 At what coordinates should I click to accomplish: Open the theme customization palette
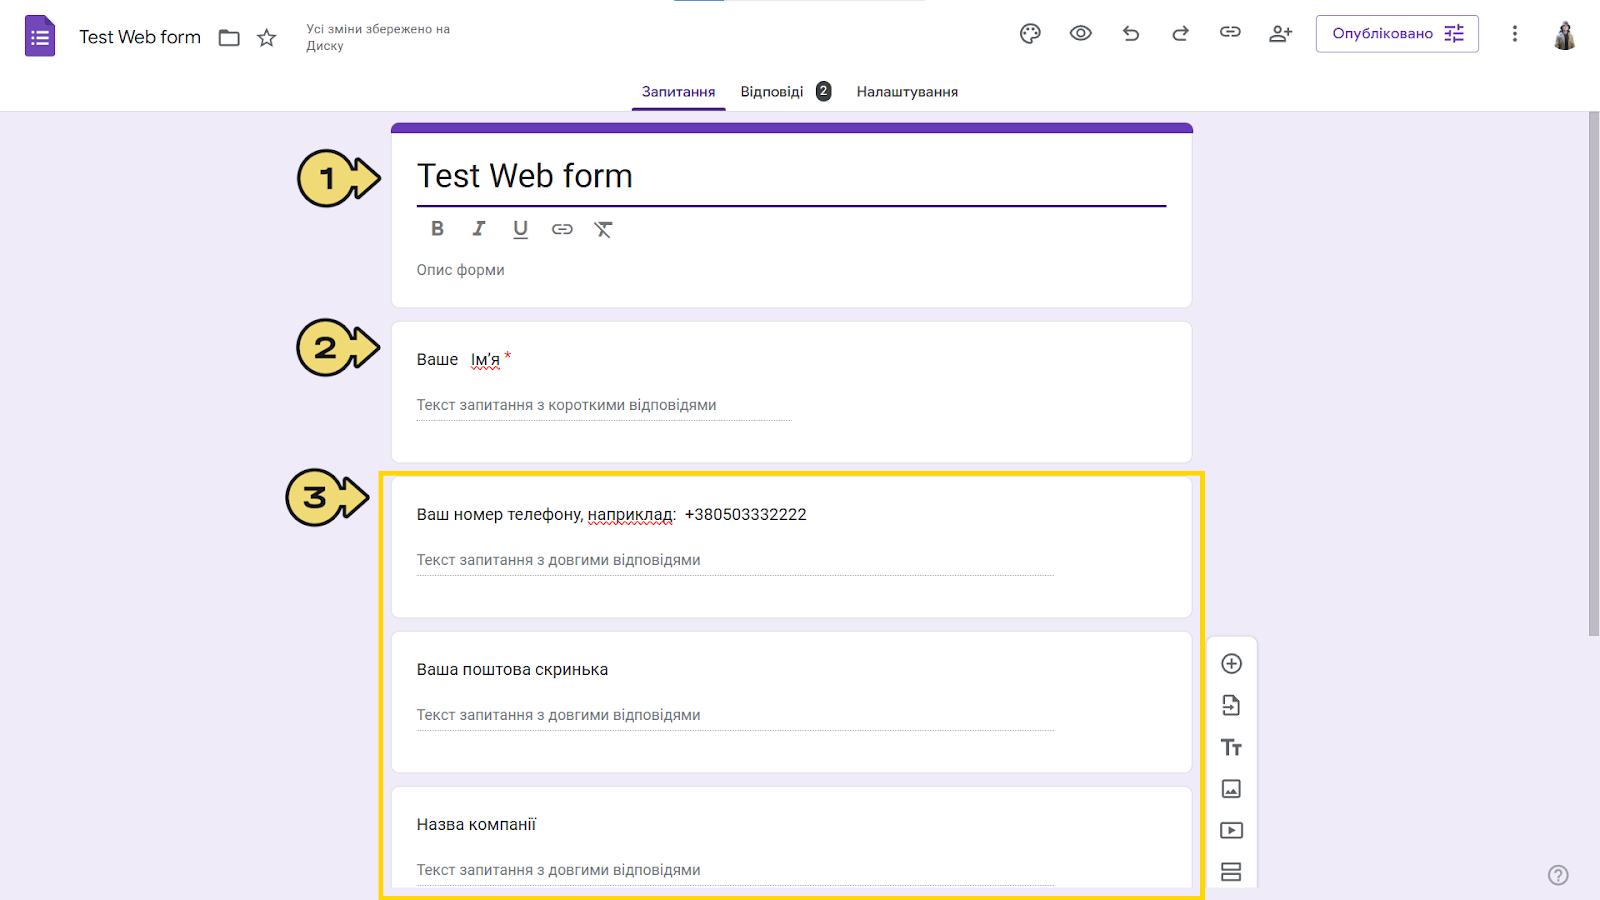(x=1030, y=33)
